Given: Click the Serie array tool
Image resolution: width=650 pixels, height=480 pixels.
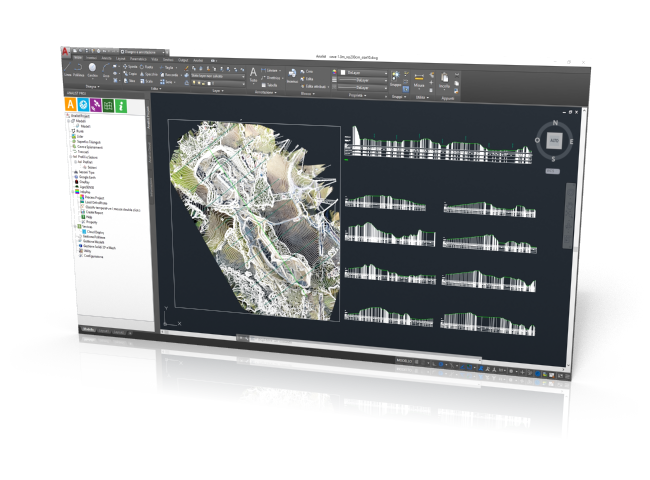Looking at the screenshot, I should click(167, 82).
